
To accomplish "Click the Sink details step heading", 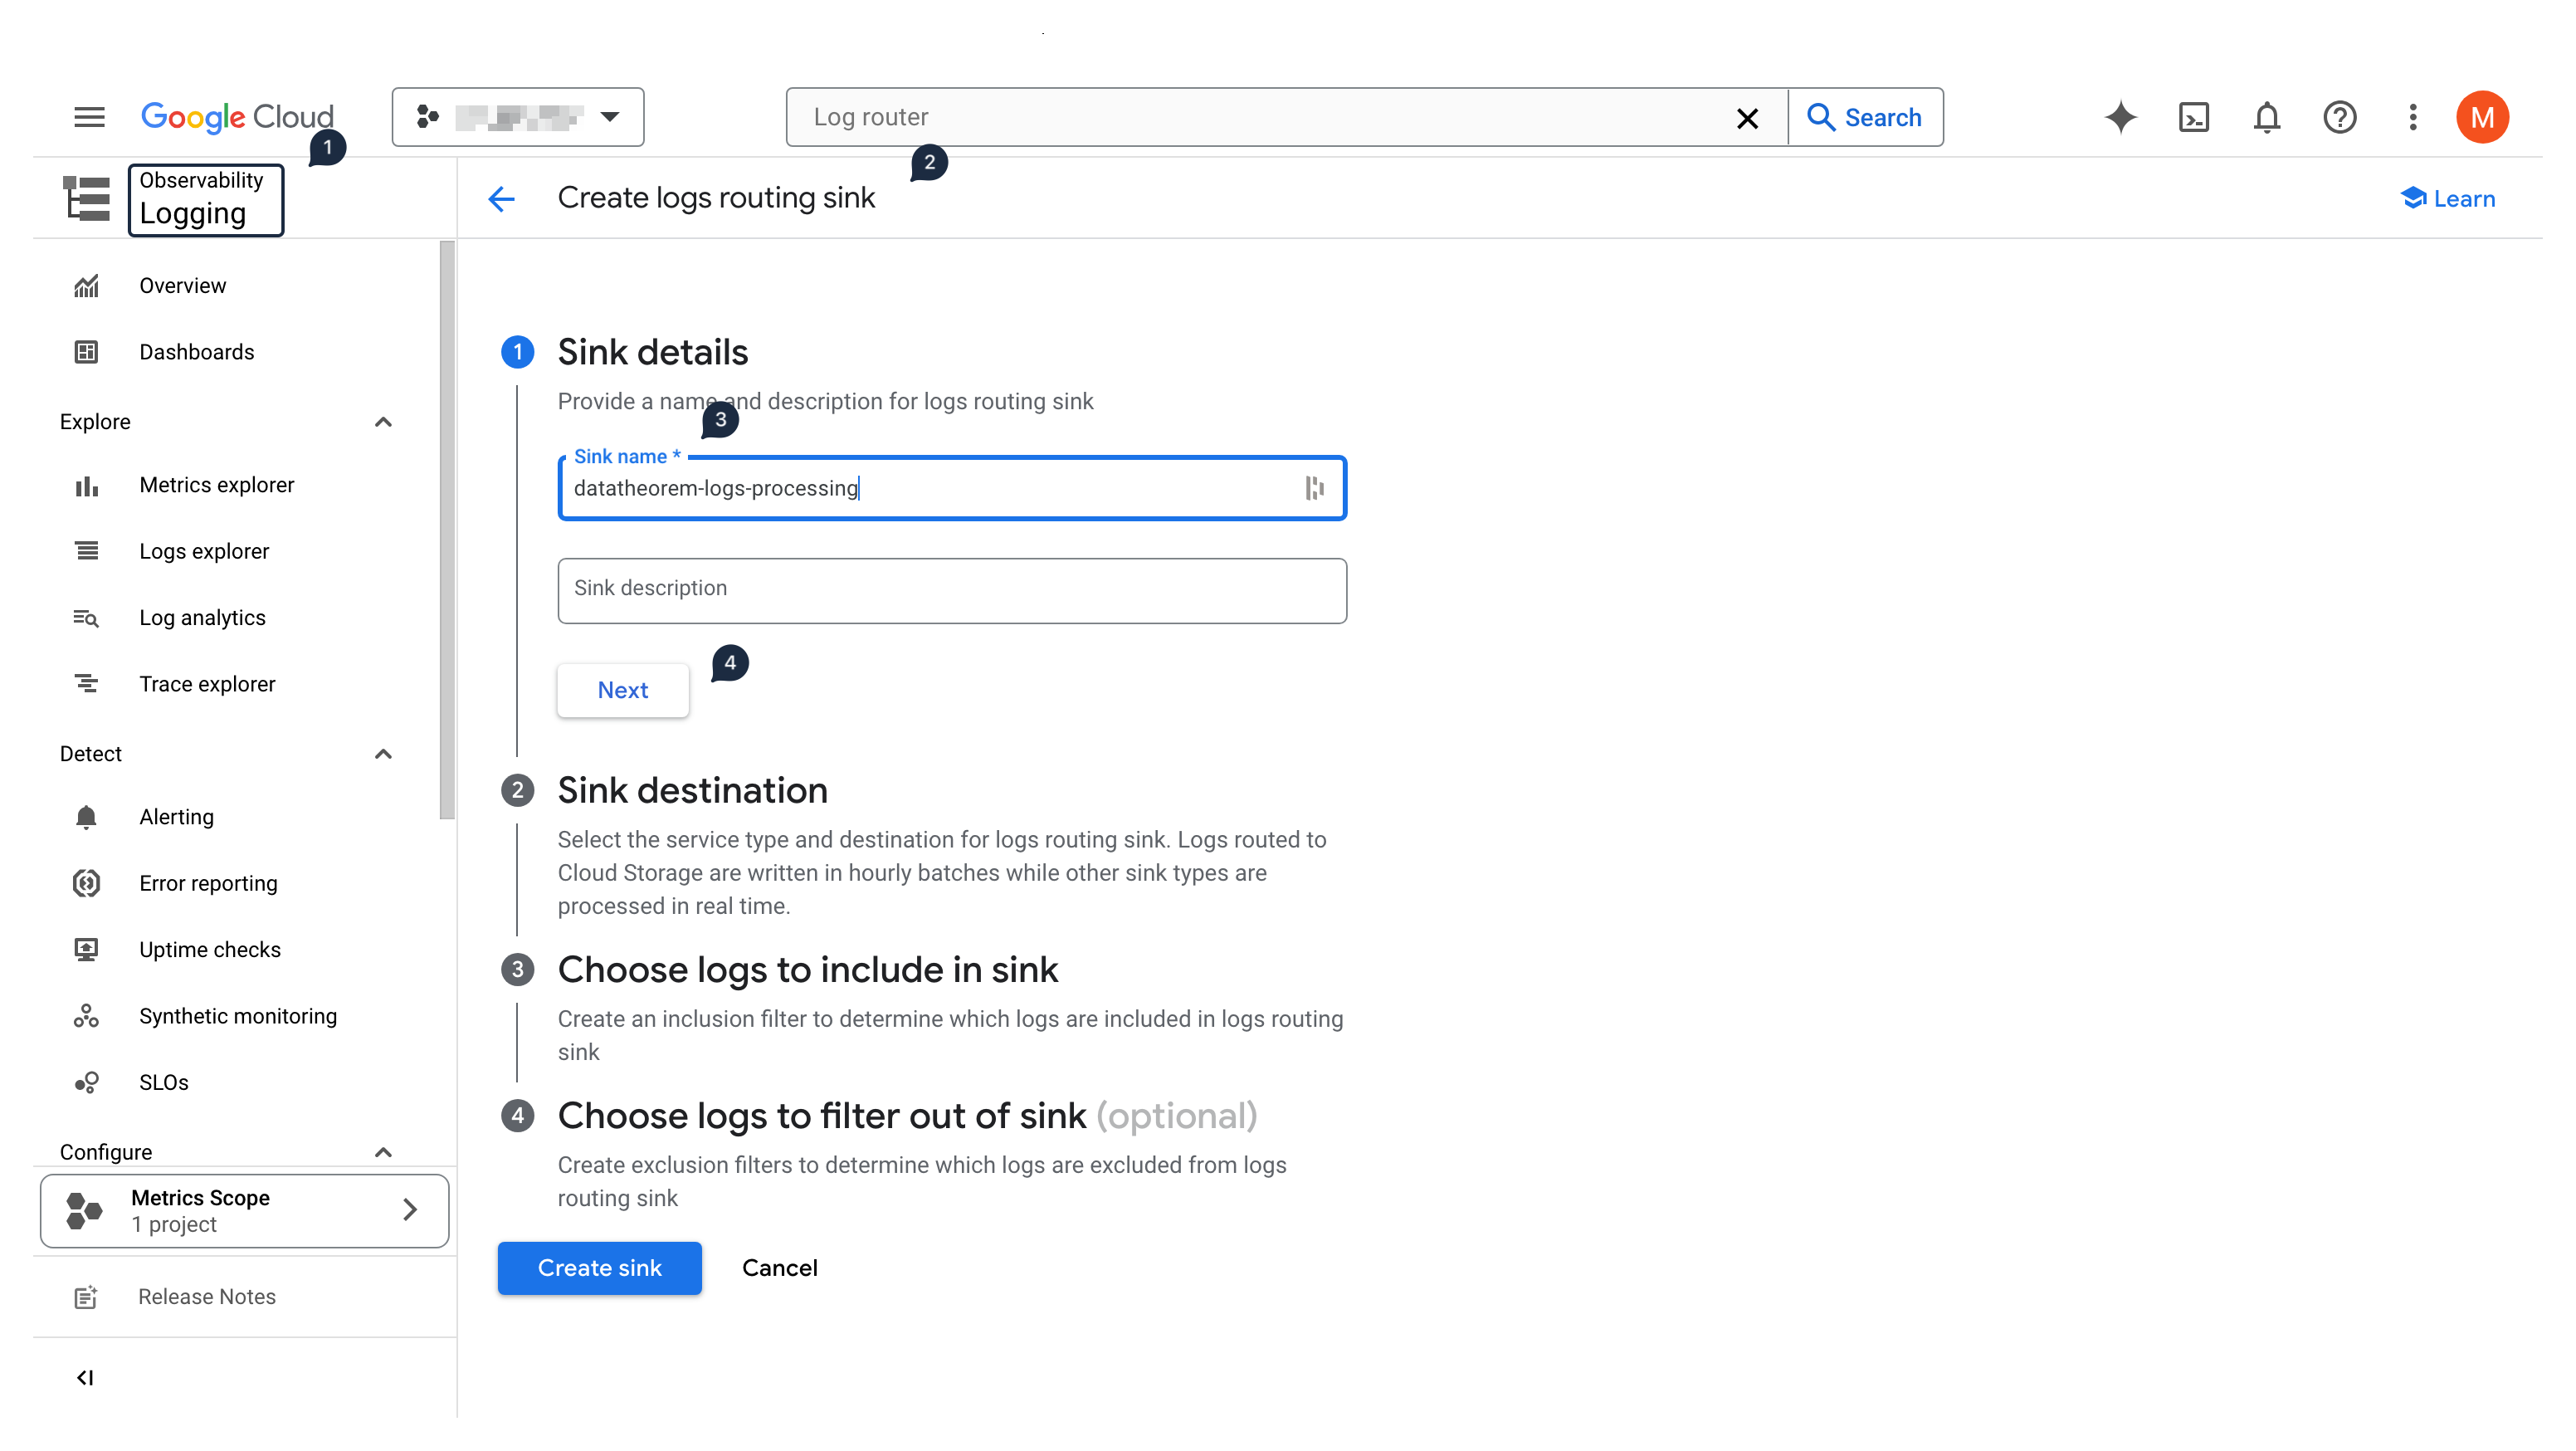I will (x=652, y=352).
